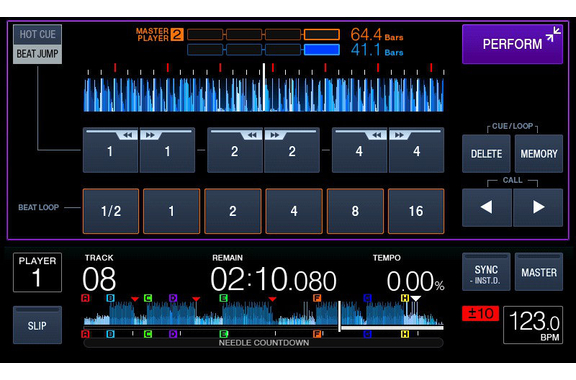Image resolution: width=576 pixels, height=380 pixels.
Task: Click DELETE under Cue/Loop
Action: [486, 154]
